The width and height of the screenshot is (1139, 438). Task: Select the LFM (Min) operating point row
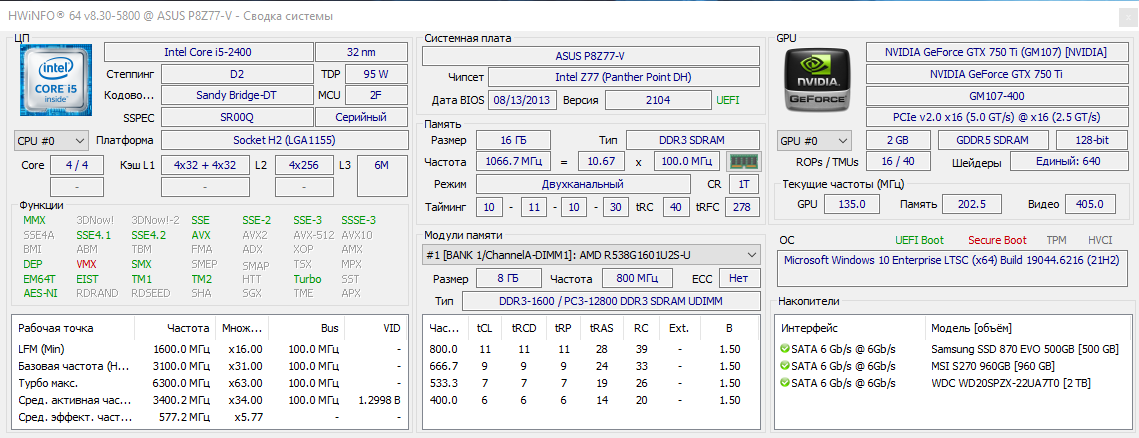click(x=209, y=349)
